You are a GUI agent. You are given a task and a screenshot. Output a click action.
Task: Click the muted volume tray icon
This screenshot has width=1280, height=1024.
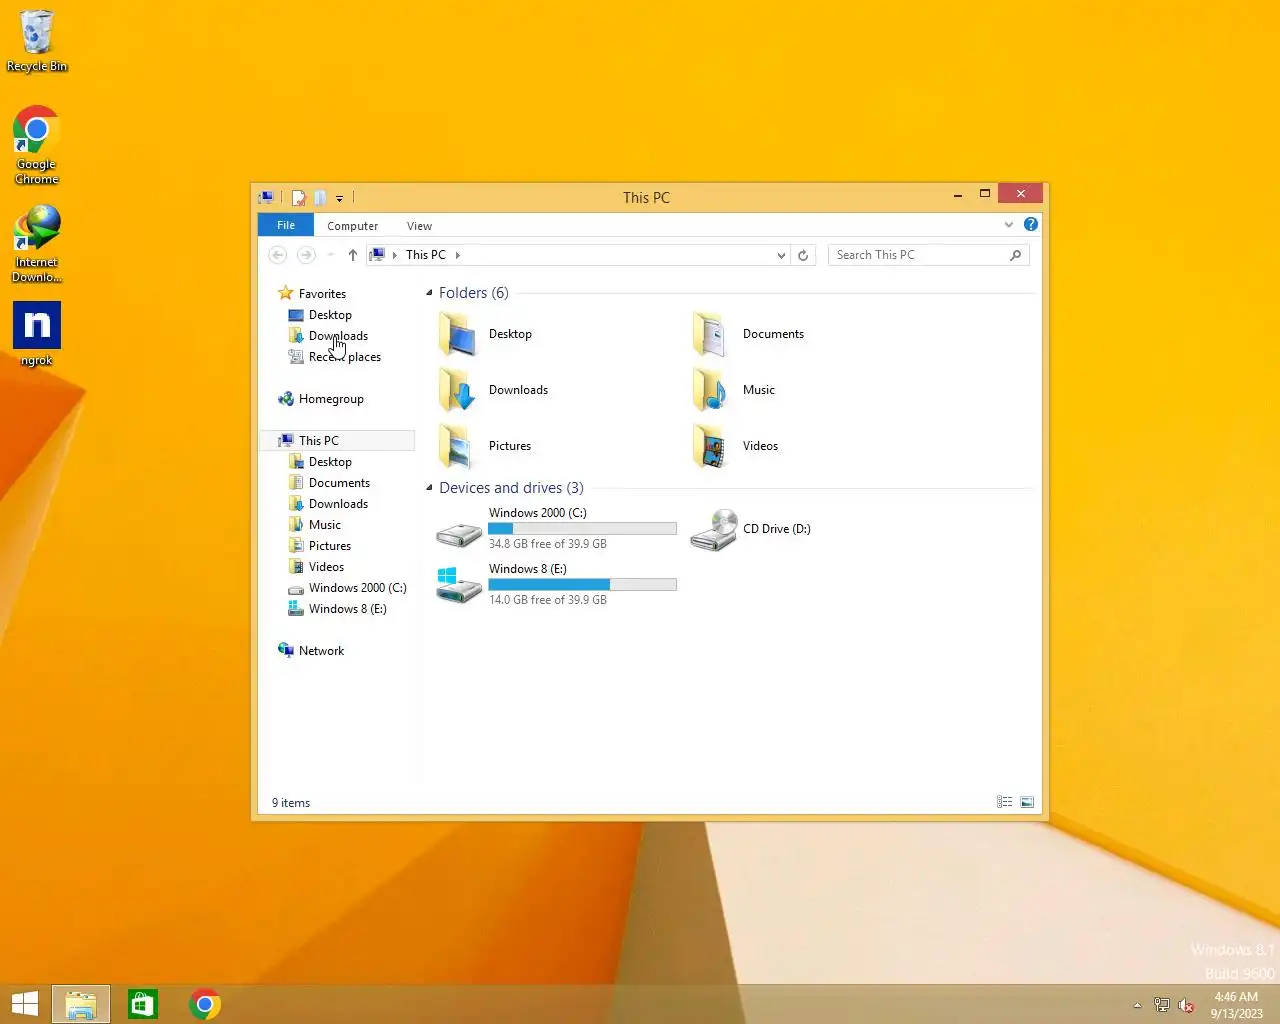click(1186, 1005)
